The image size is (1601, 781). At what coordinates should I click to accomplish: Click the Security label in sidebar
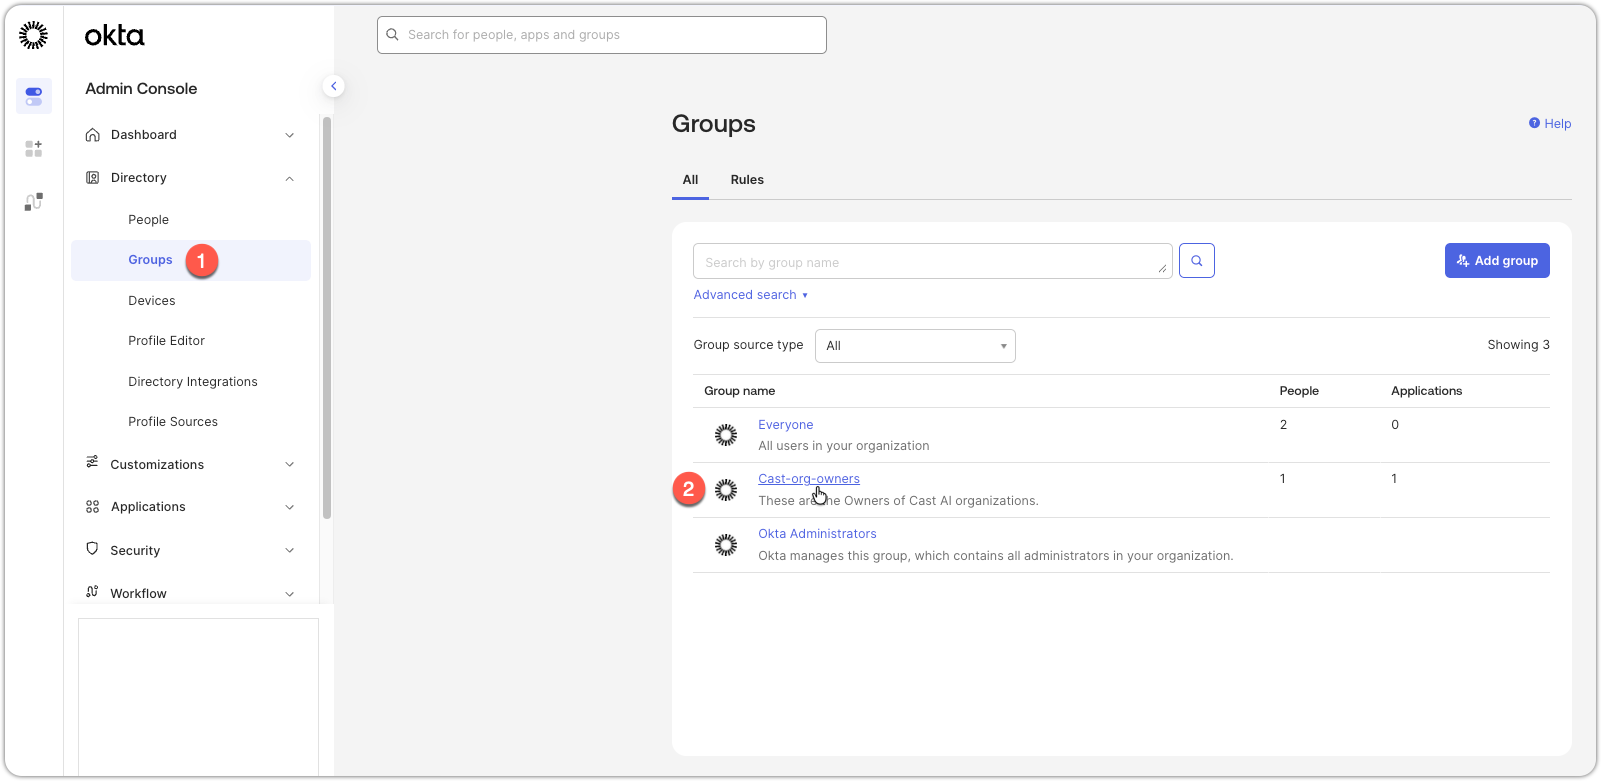tap(135, 551)
